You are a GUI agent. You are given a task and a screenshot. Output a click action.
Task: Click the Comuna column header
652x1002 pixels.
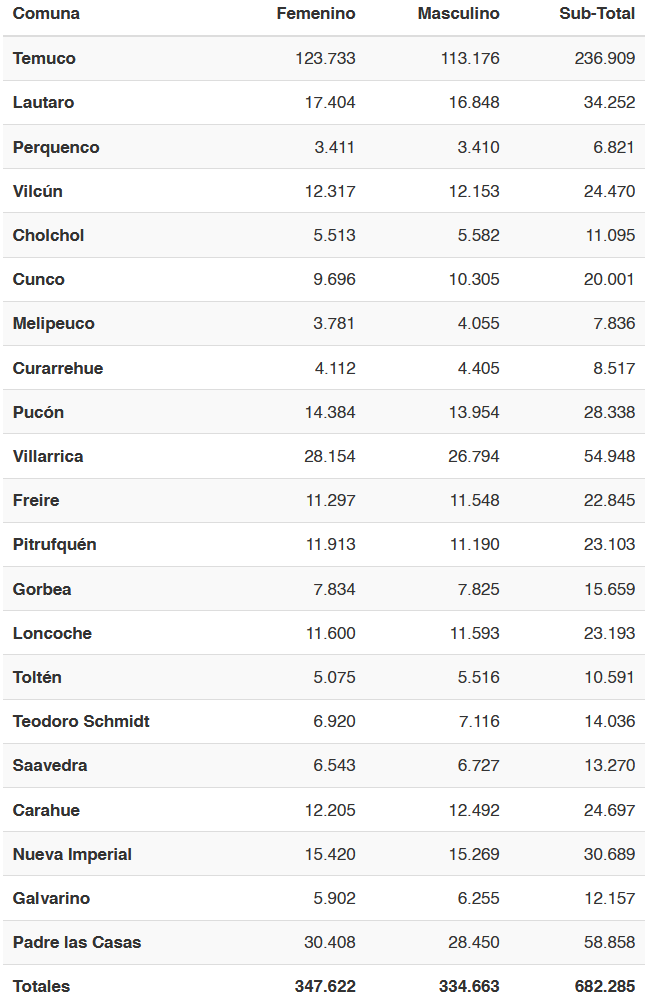click(46, 13)
